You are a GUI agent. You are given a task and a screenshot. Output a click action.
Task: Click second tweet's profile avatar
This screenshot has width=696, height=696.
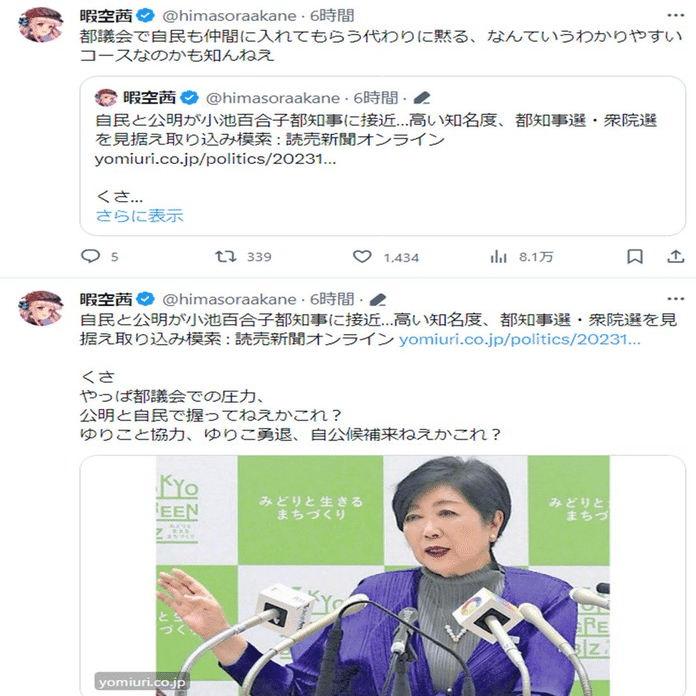[x=40, y=308]
